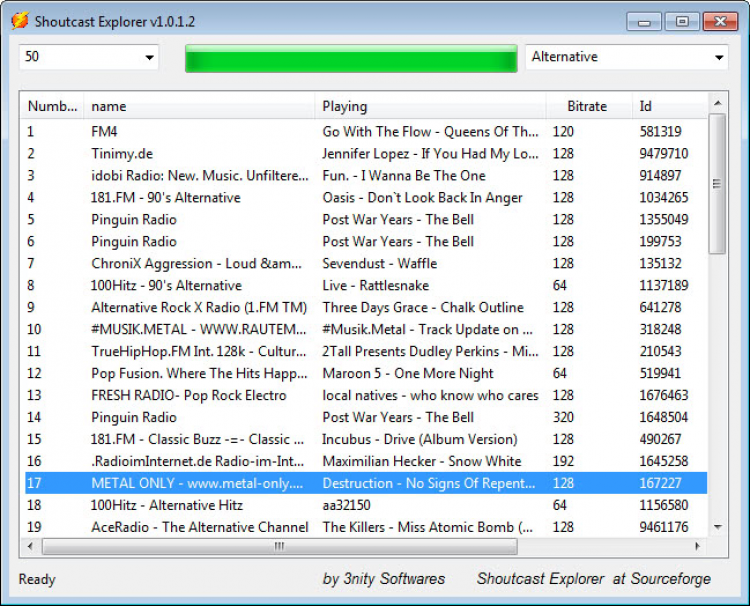750x606 pixels.
Task: Select Pinguin Radio with Id 1355049
Action: pos(366,220)
